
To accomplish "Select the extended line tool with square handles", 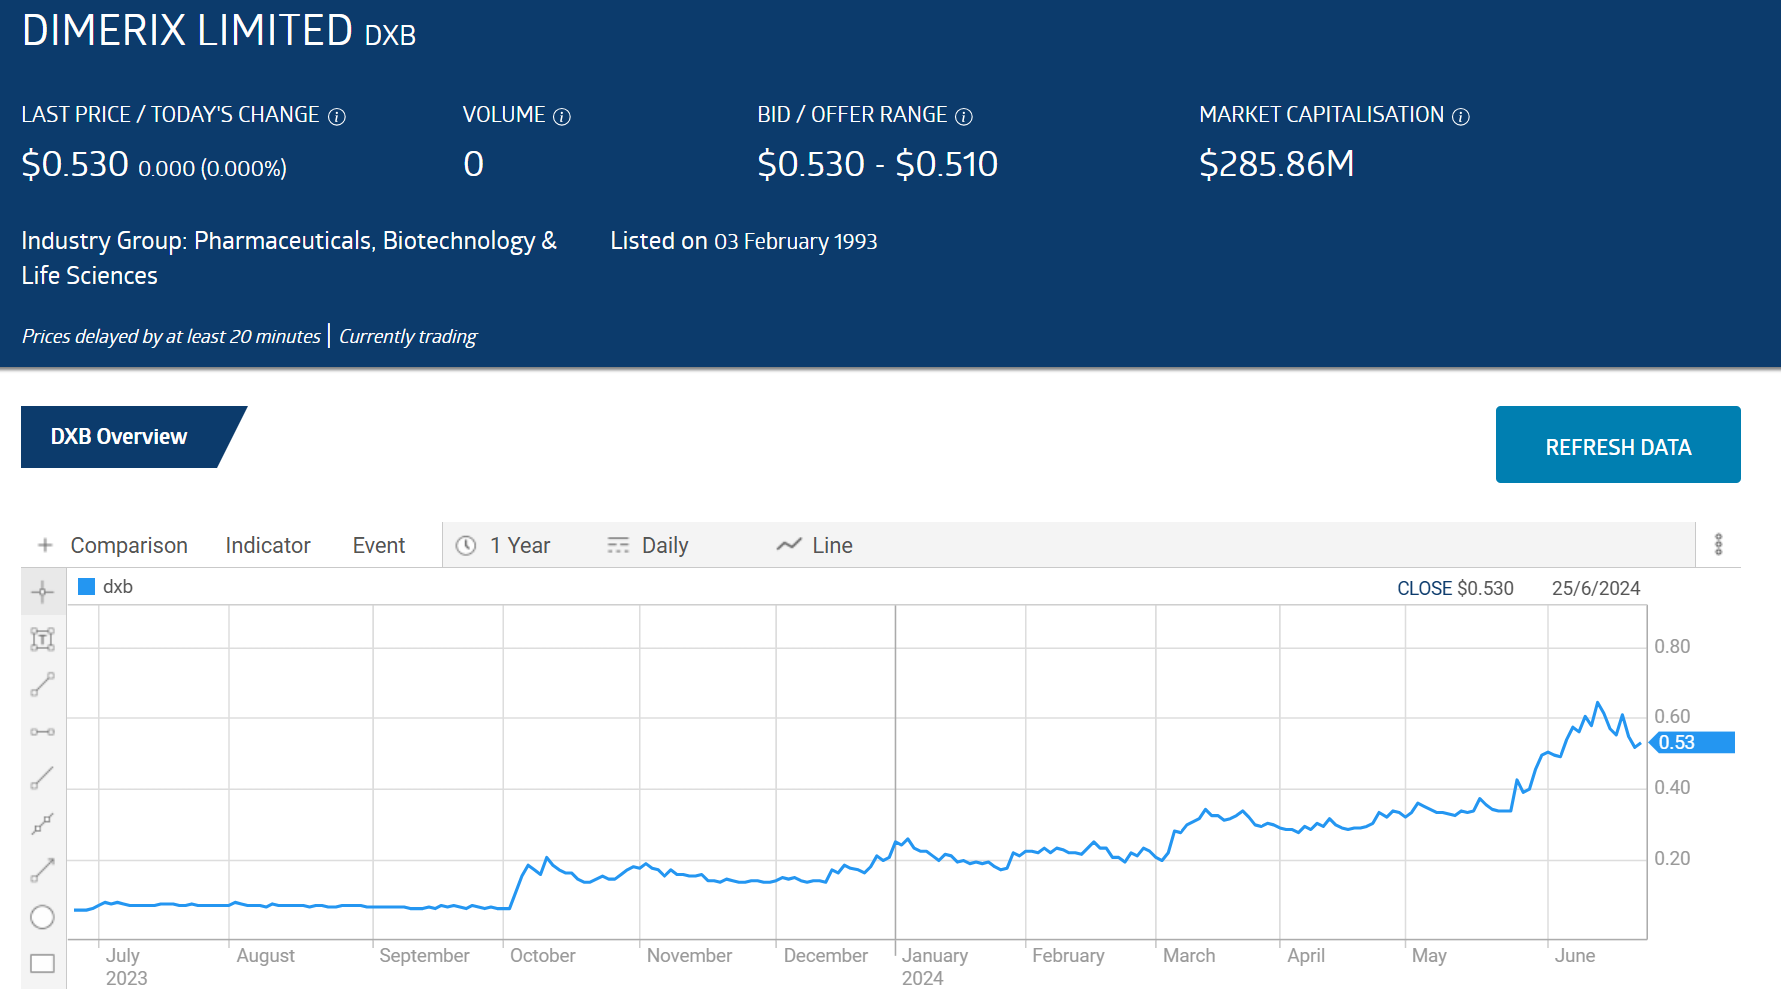I will tap(42, 824).
